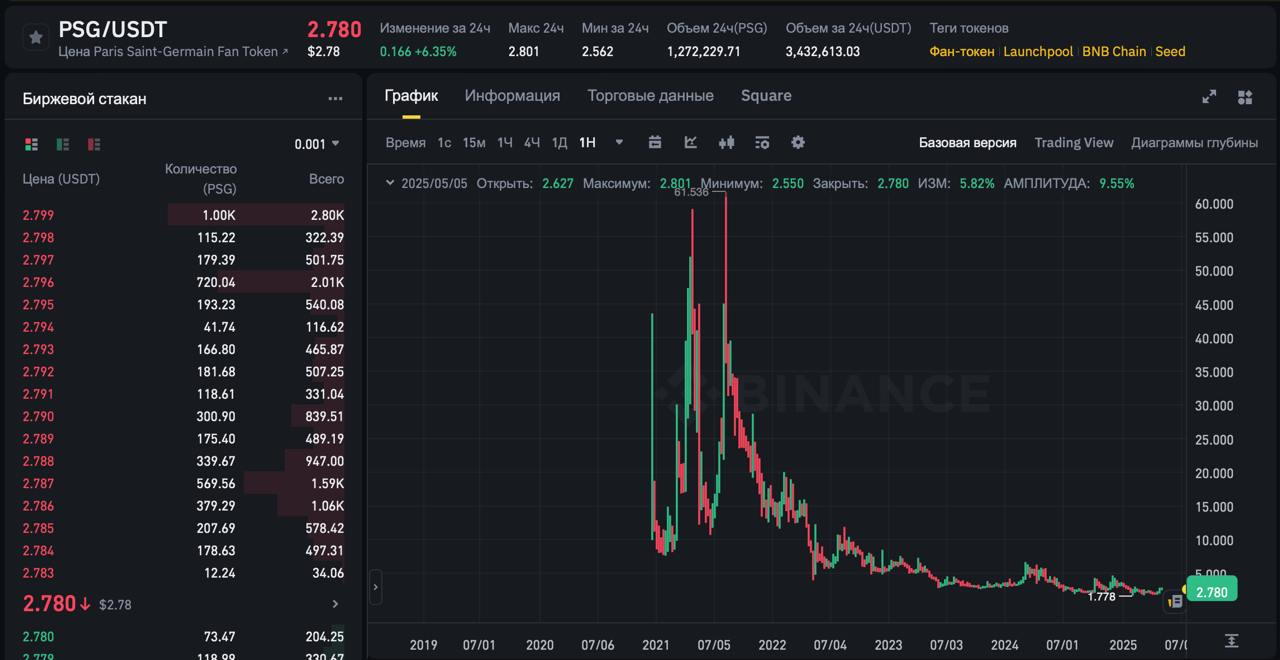1280x660 pixels.
Task: Open the chart display options icon
Action: click(x=762, y=142)
